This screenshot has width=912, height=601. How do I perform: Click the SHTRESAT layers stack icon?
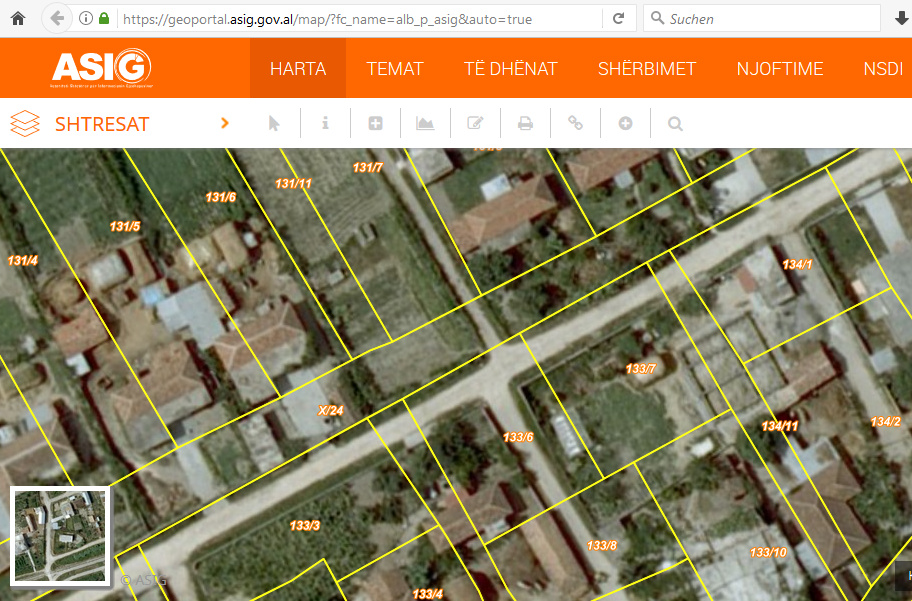coord(25,124)
